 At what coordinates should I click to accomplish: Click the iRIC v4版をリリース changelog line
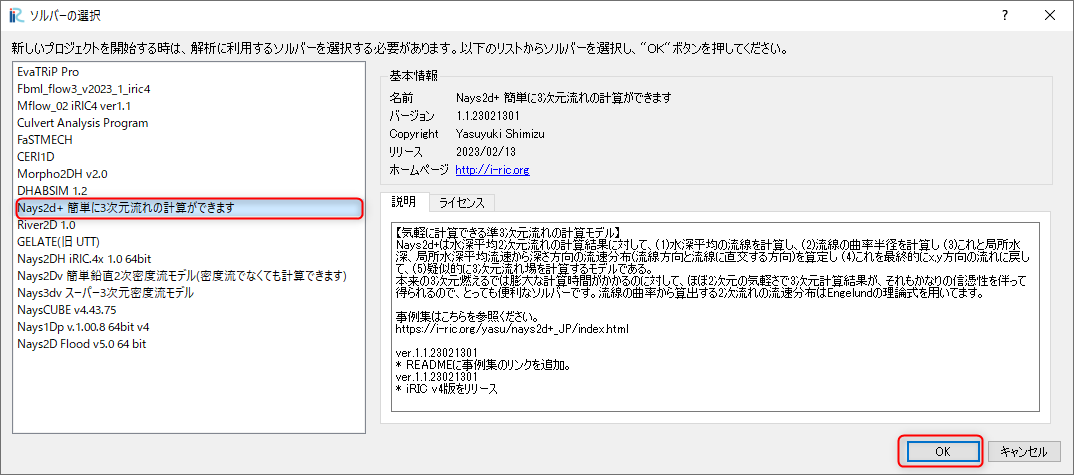(446, 388)
